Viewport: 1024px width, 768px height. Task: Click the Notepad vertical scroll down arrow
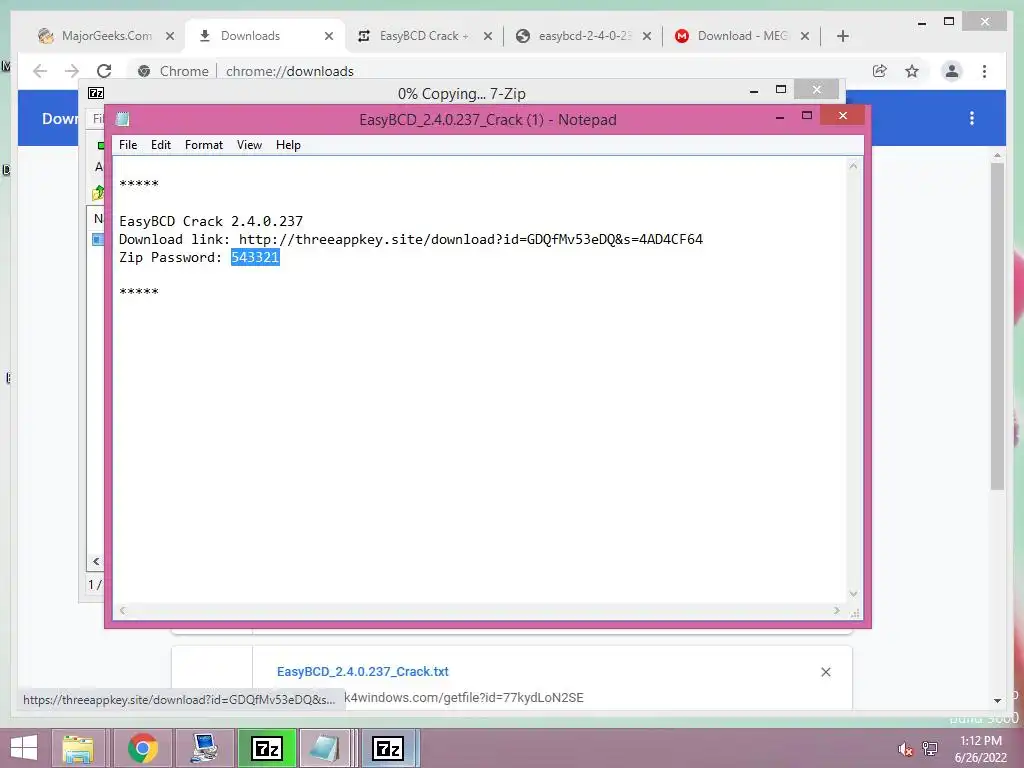click(853, 594)
